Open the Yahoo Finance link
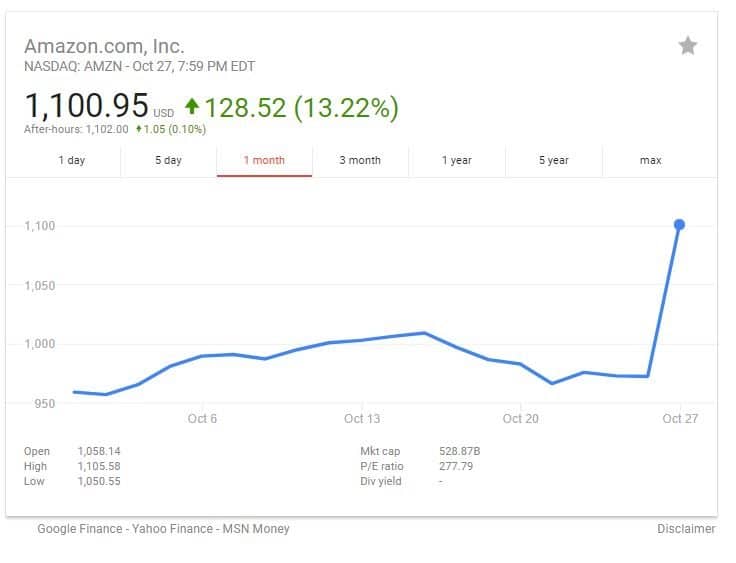This screenshot has width=736, height=563. click(173, 528)
